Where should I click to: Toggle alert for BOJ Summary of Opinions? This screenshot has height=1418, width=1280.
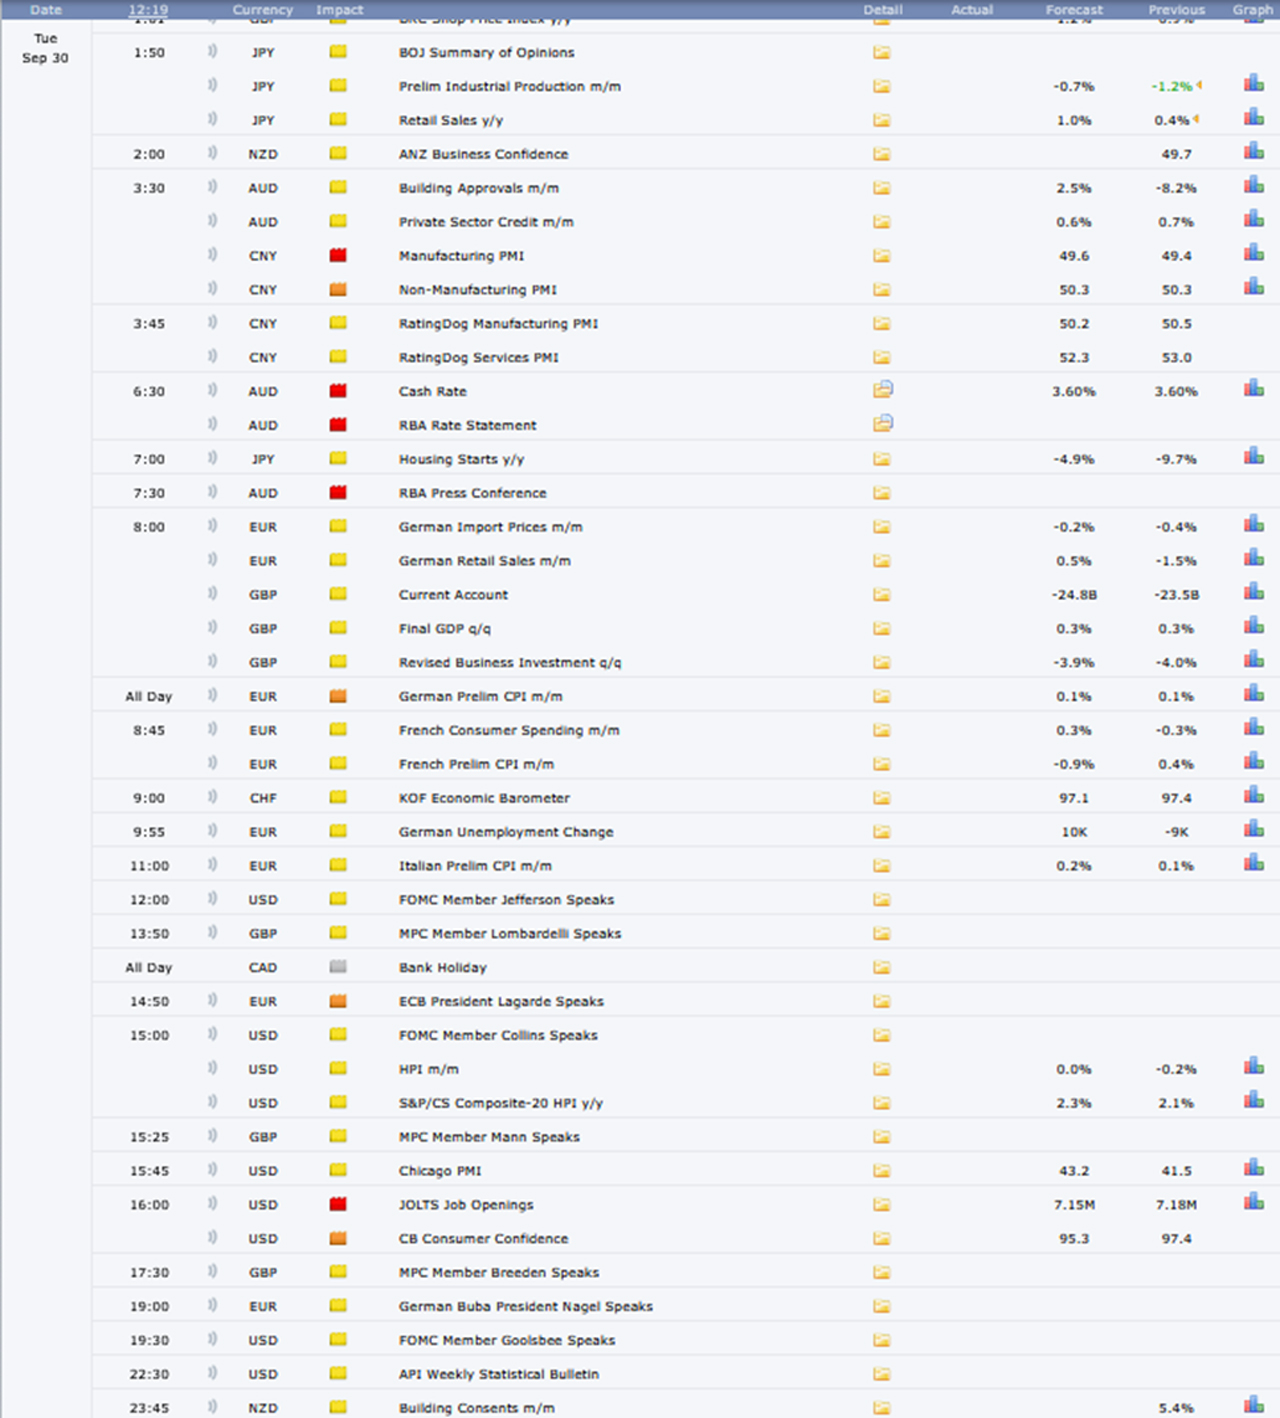click(212, 52)
